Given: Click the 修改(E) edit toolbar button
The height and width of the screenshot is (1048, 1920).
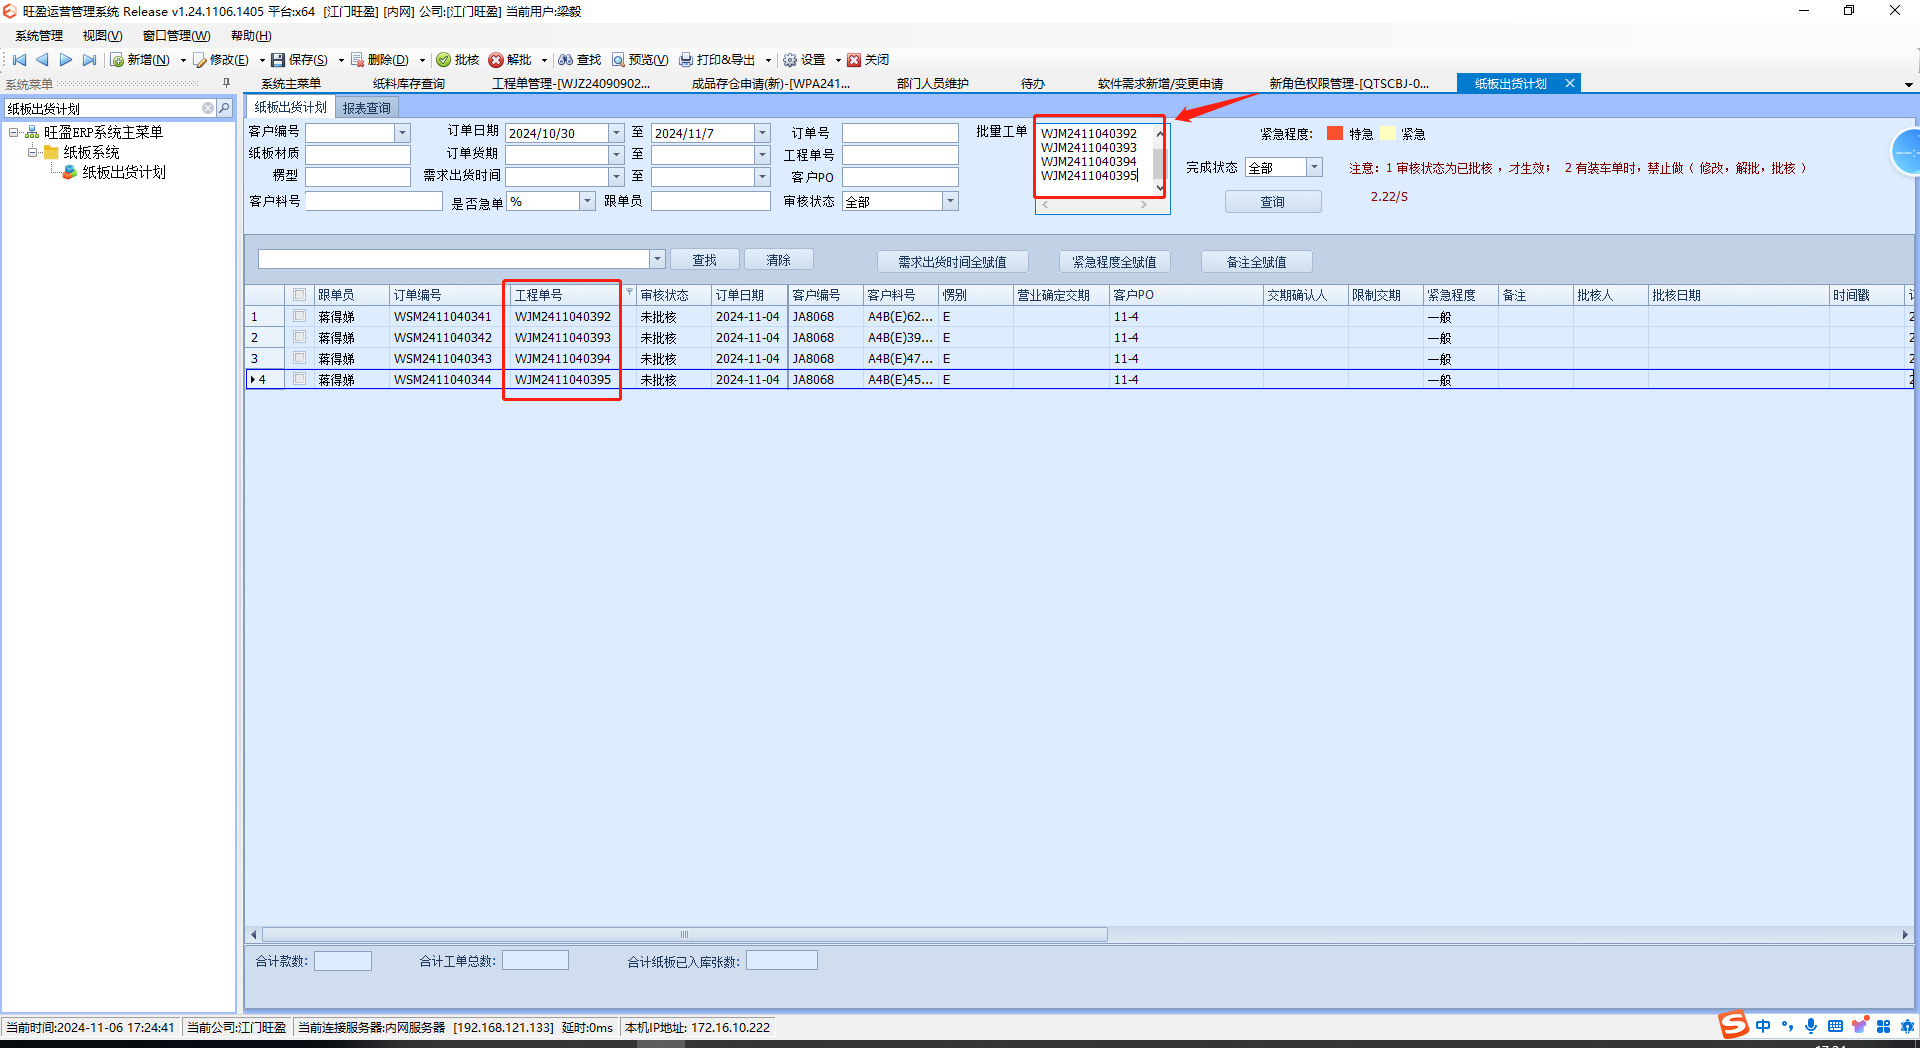Looking at the screenshot, I should click(222, 60).
